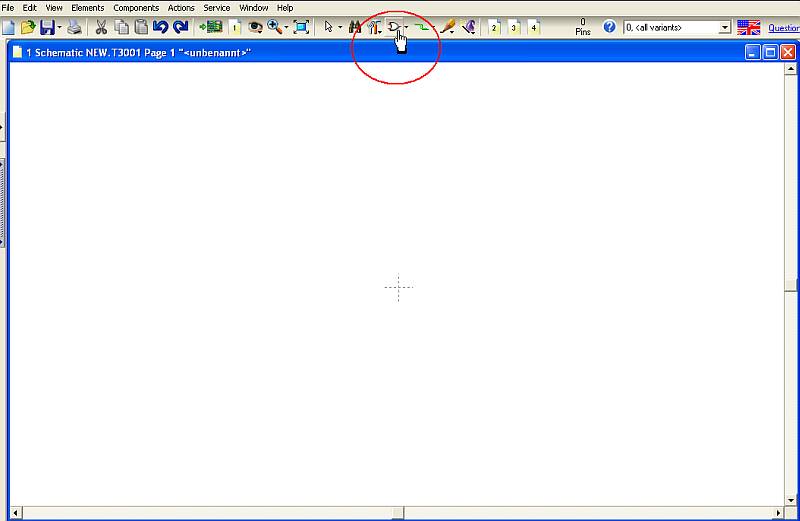Click the Print icon
800x521 pixels.
74,27
